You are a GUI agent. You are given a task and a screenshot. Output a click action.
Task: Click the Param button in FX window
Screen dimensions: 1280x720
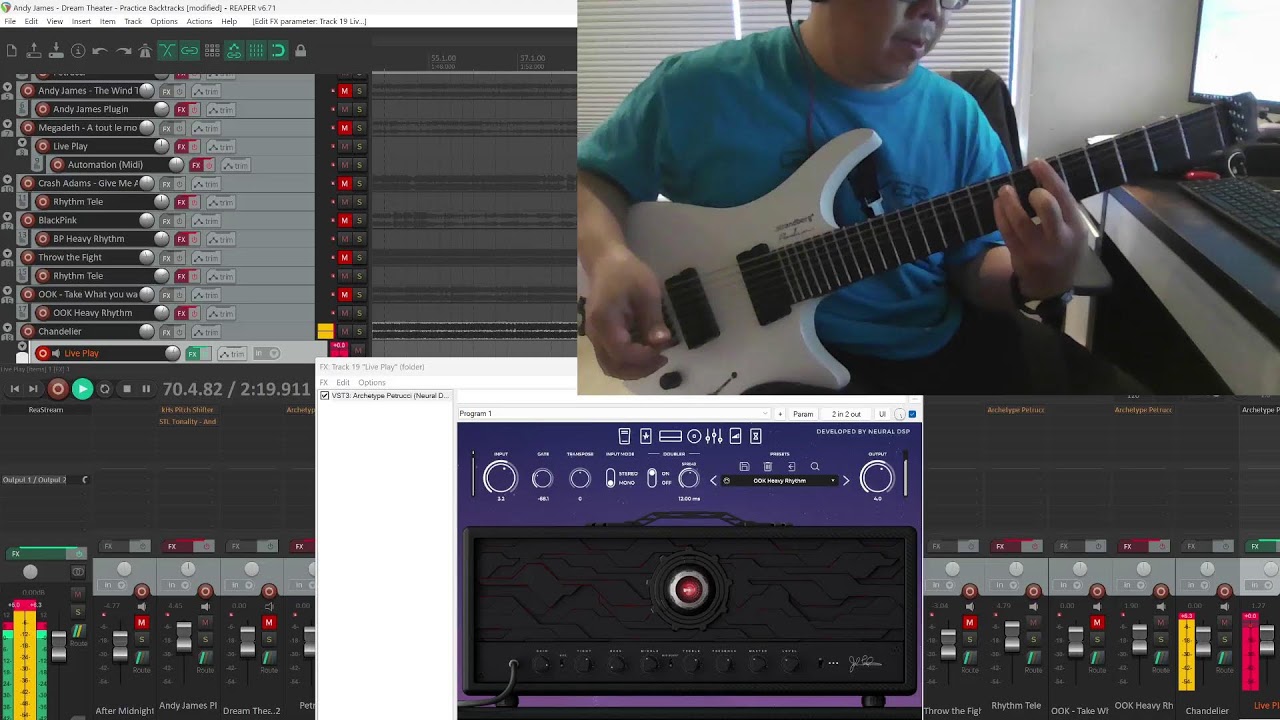803,414
